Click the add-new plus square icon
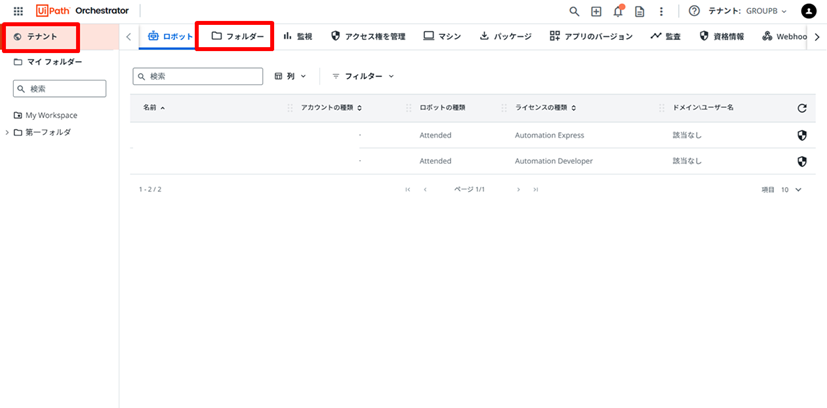Screen dimensions: 827x408 tap(596, 11)
